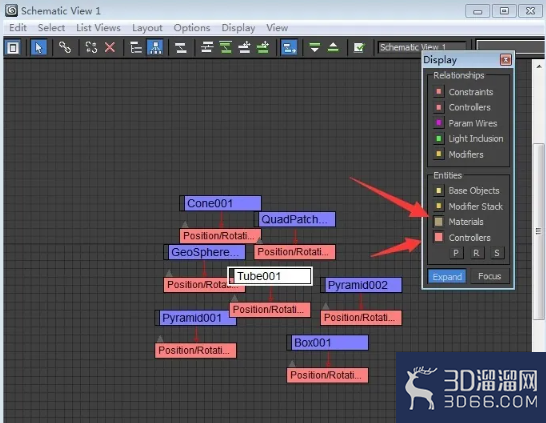Click the green Arrange Selected icon
Image resolution: width=546 pixels, height=423 pixels.
tap(226, 48)
